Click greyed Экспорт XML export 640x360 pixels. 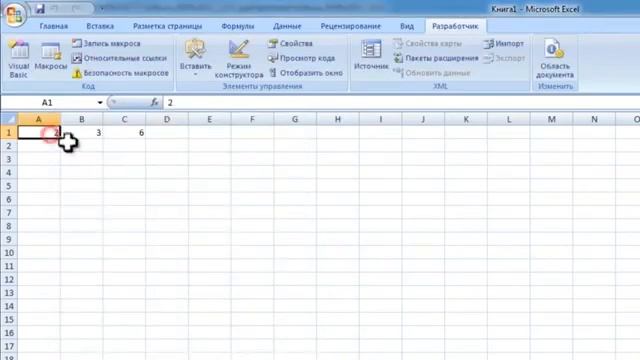tap(504, 58)
